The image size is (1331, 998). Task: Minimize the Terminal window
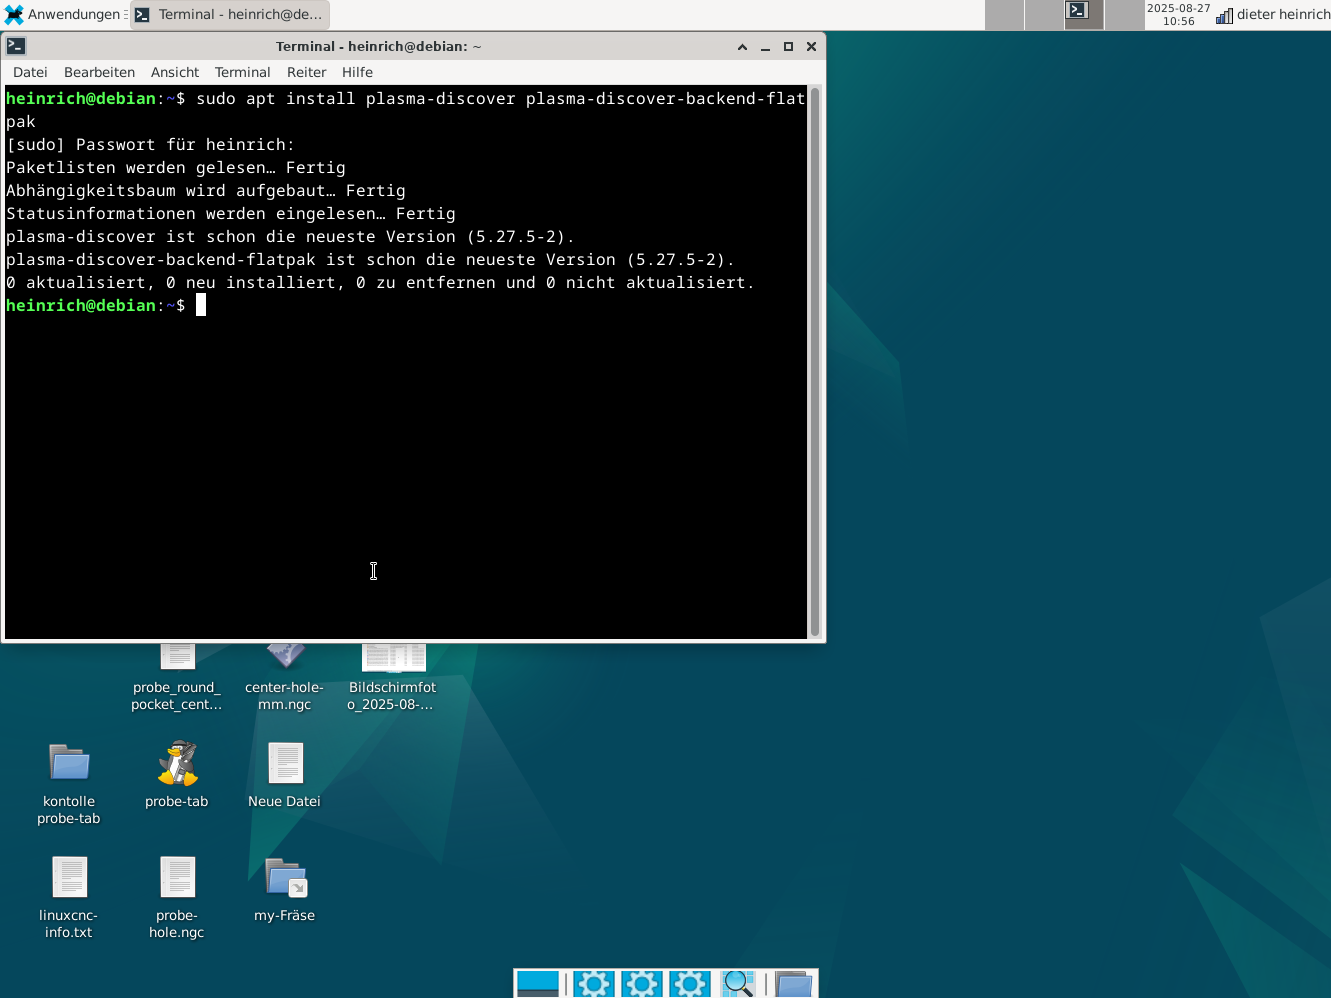(765, 47)
